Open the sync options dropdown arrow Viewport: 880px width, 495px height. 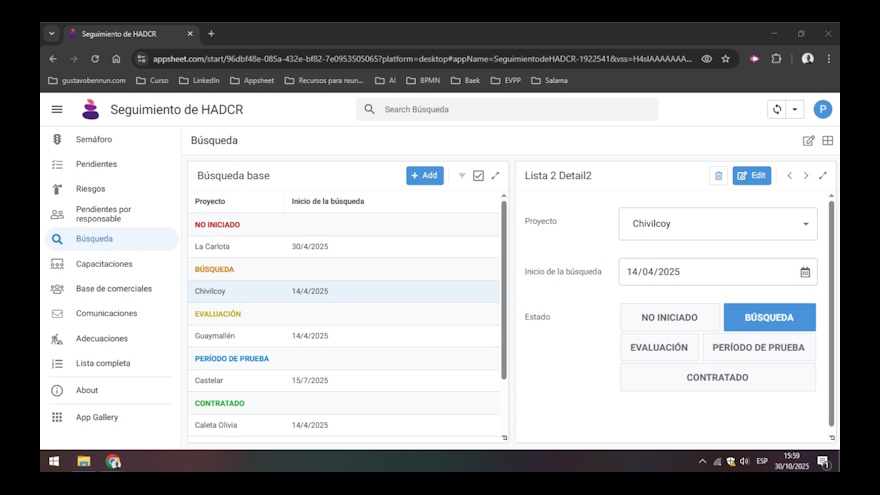(x=795, y=109)
